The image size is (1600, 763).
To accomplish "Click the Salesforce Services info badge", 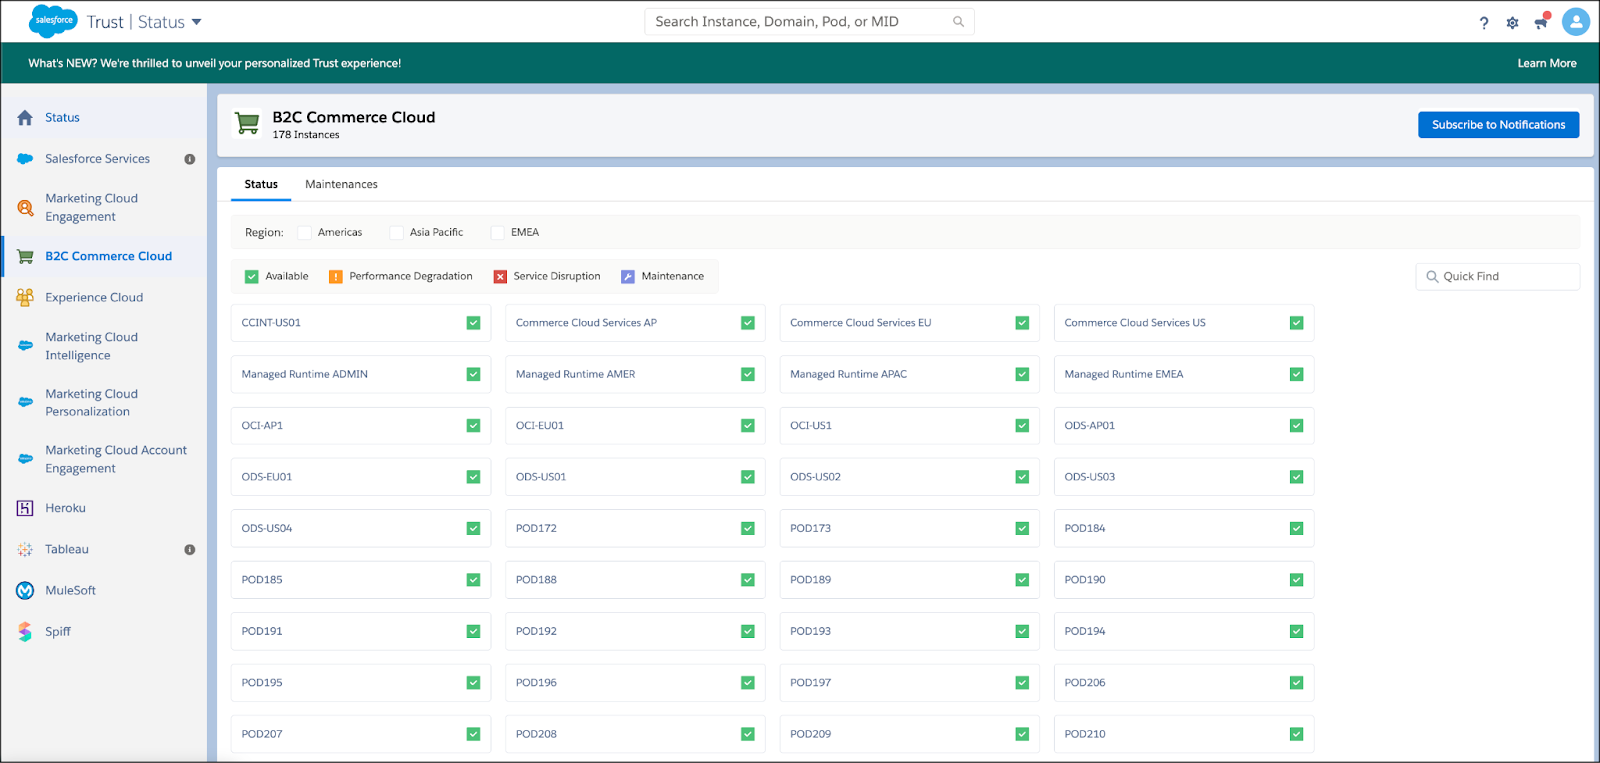I will click(x=189, y=159).
